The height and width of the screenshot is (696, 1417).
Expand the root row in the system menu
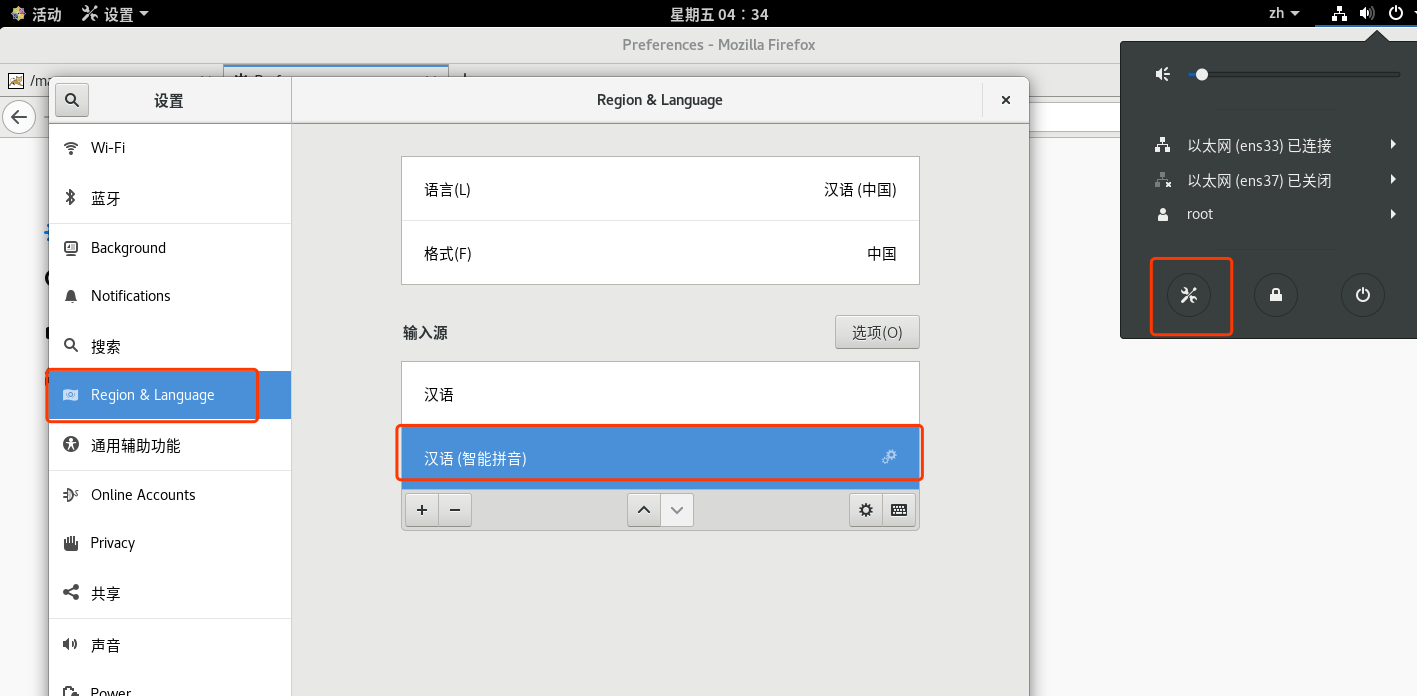1392,213
